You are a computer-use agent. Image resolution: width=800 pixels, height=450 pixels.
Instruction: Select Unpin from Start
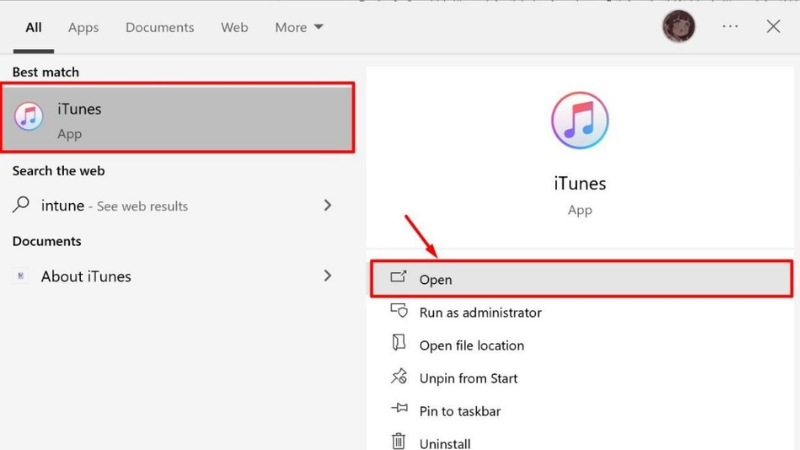click(x=468, y=379)
